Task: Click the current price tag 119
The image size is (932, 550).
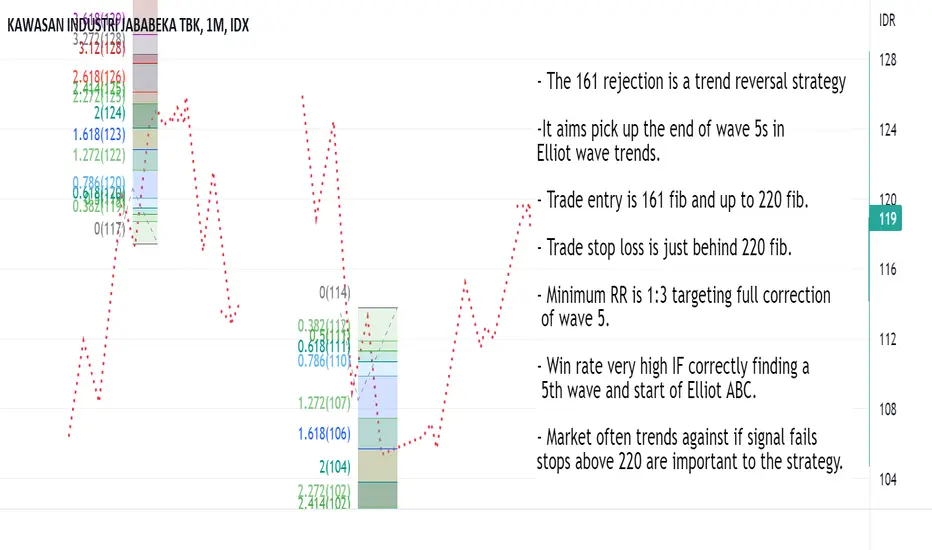Action: point(886,218)
